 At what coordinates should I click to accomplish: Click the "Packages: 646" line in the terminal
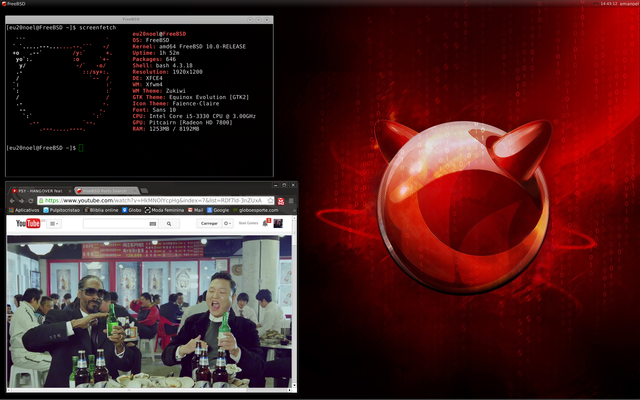tap(154, 59)
